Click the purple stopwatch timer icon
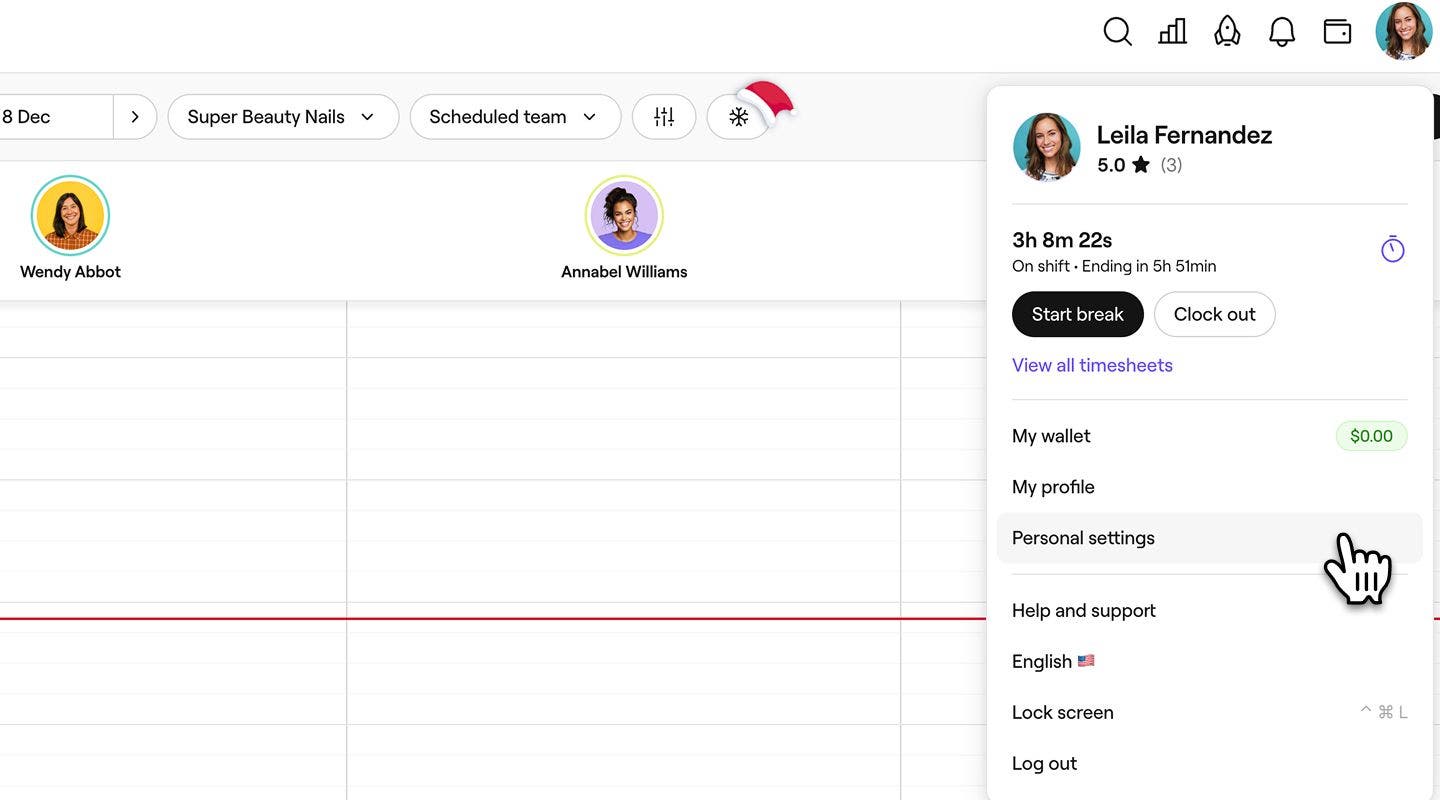This screenshot has width=1440, height=800. [1392, 249]
